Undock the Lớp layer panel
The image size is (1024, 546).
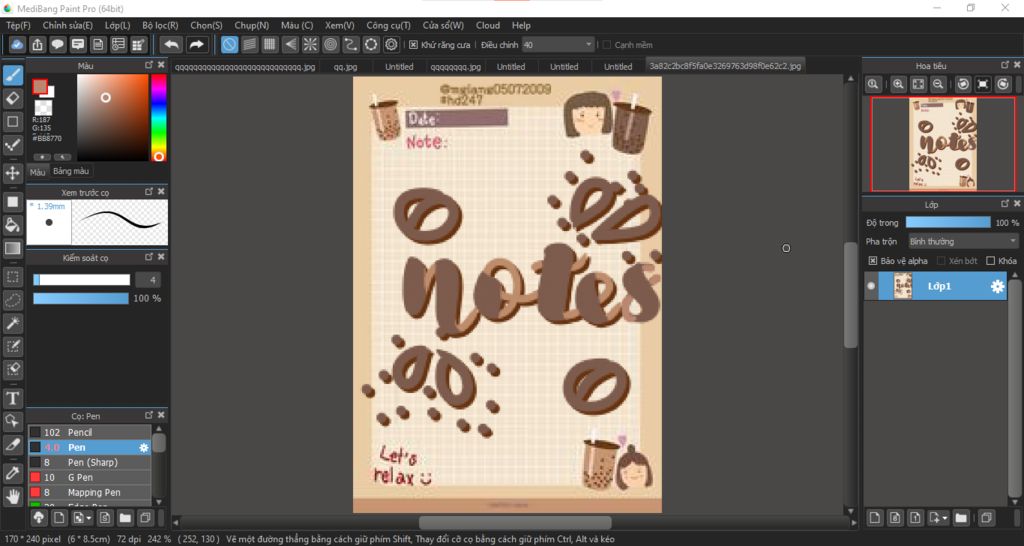[1005, 204]
